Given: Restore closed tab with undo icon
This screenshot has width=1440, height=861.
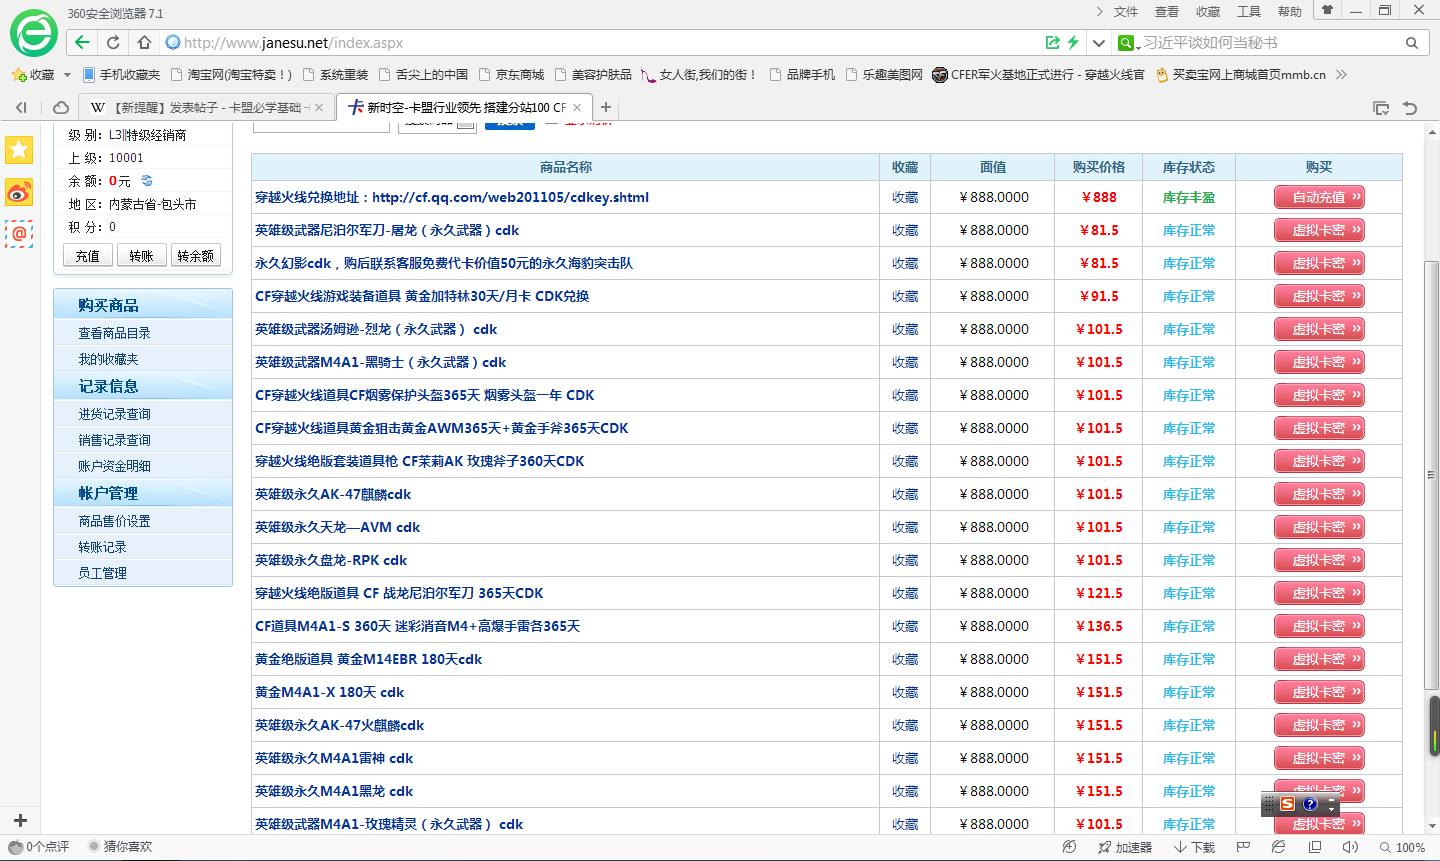Looking at the screenshot, I should [x=1410, y=108].
